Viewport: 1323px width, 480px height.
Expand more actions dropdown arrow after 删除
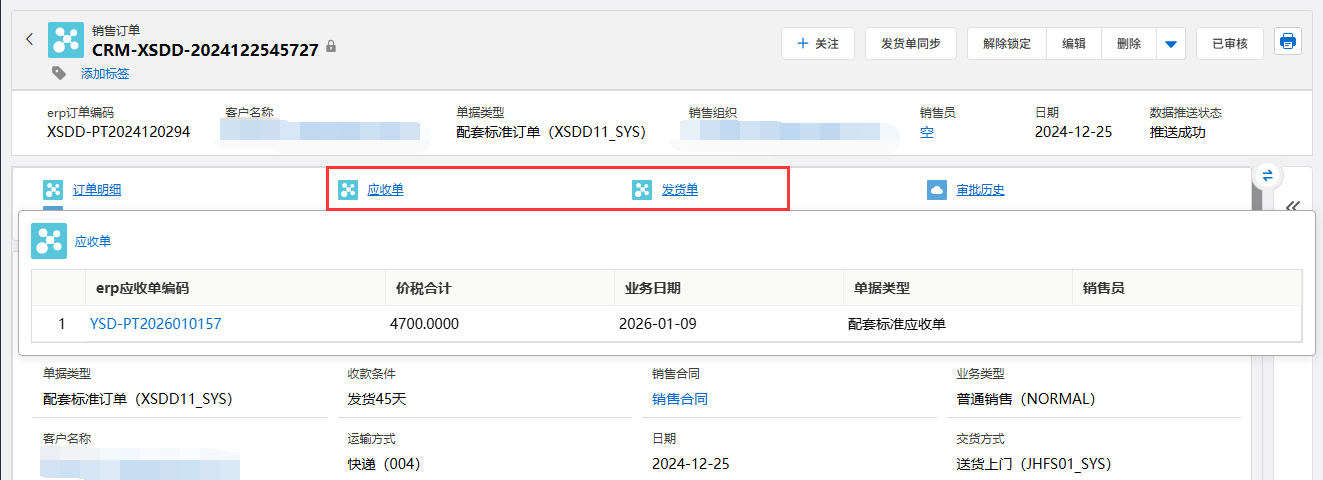[1171, 44]
